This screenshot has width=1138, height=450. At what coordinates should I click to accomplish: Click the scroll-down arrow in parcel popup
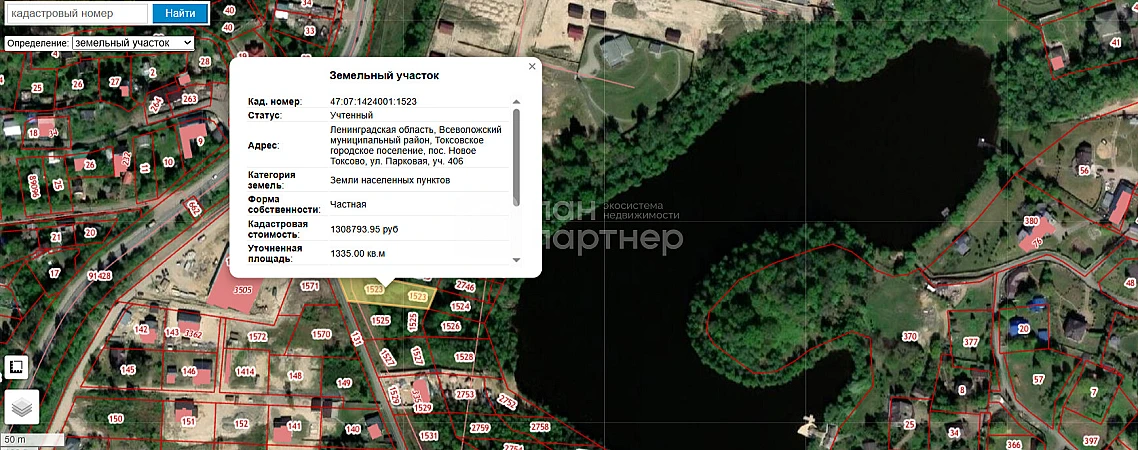click(516, 259)
